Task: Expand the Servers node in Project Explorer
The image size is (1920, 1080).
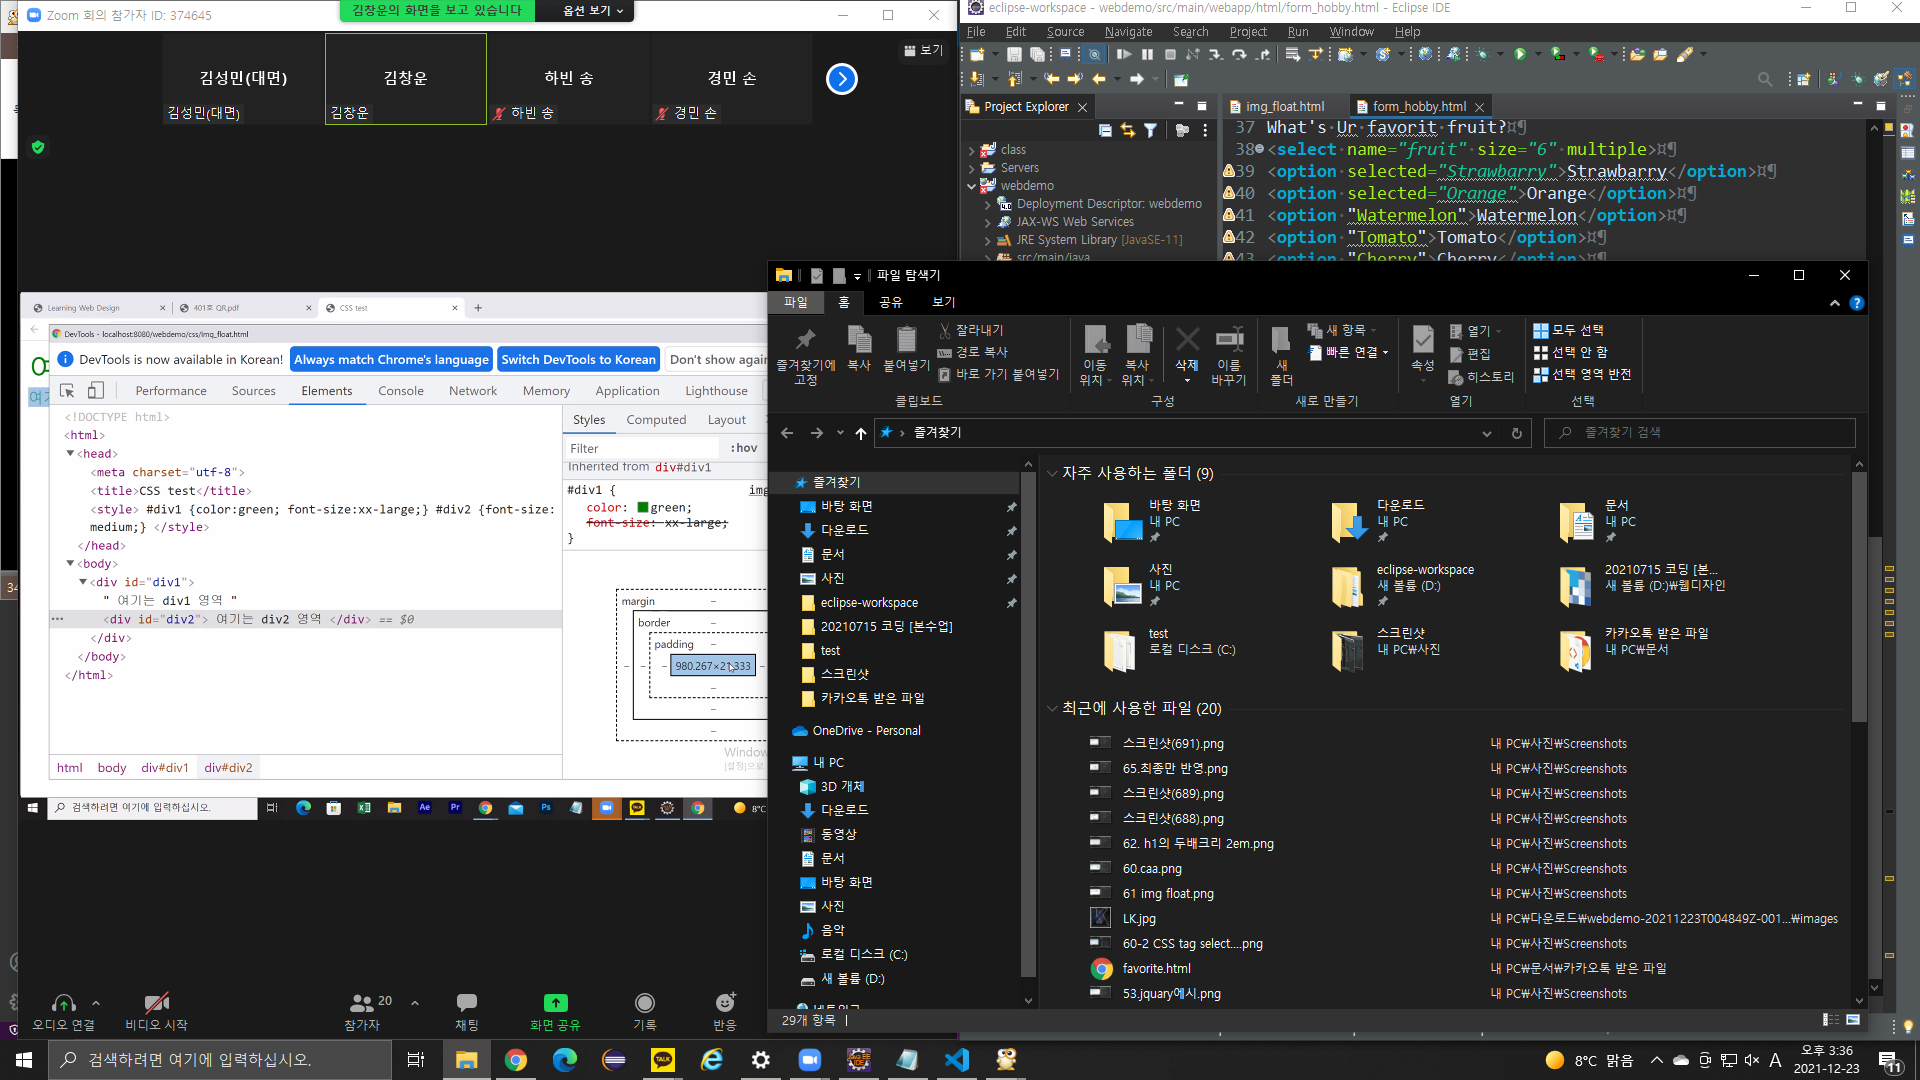Action: point(972,168)
